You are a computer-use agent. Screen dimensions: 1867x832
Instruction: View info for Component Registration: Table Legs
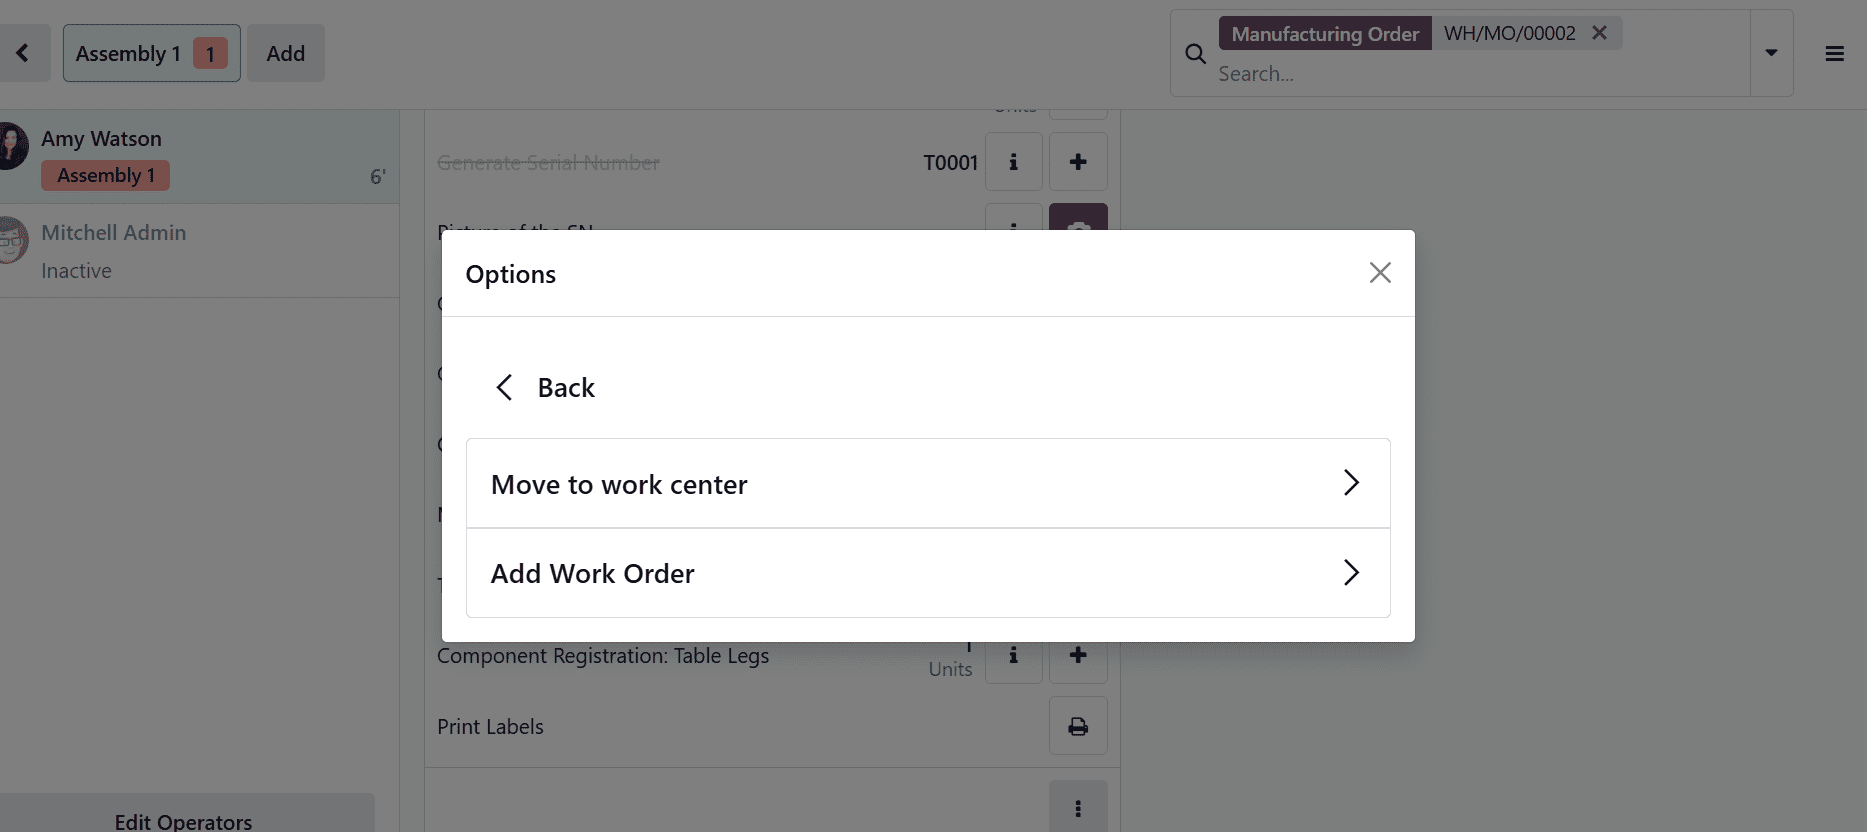point(1013,655)
